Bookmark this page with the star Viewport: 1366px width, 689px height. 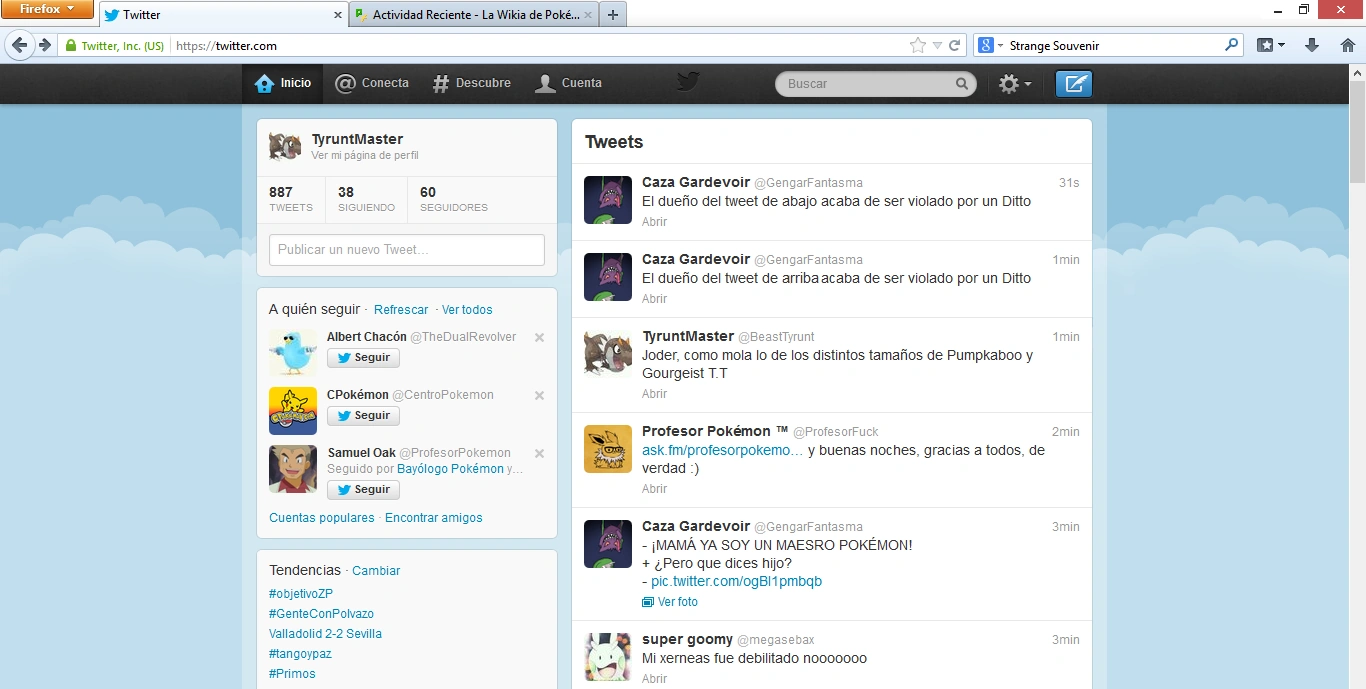(918, 45)
